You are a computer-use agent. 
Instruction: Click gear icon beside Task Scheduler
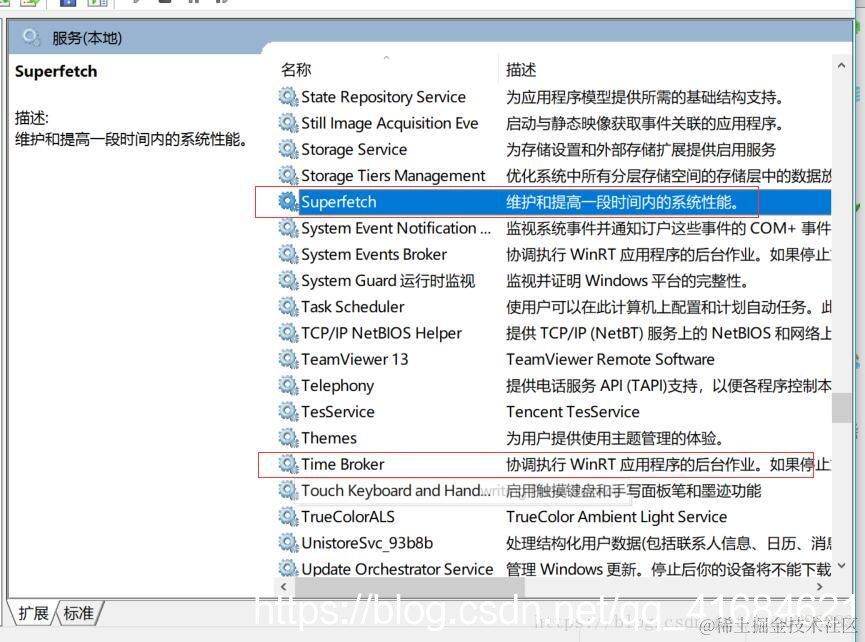point(288,307)
